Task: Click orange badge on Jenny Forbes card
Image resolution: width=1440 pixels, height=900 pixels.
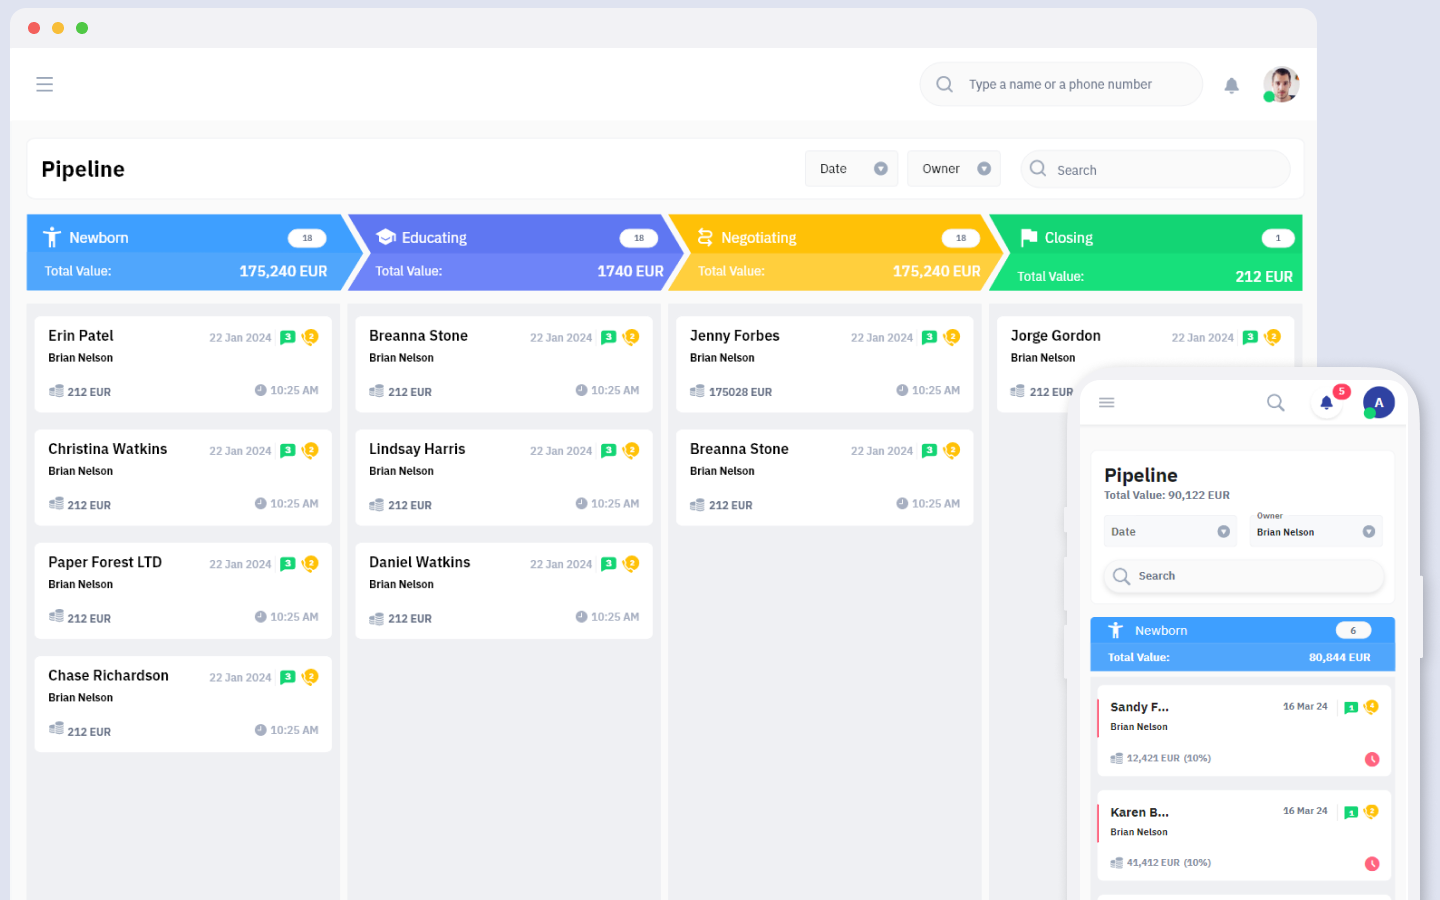Action: pos(952,337)
